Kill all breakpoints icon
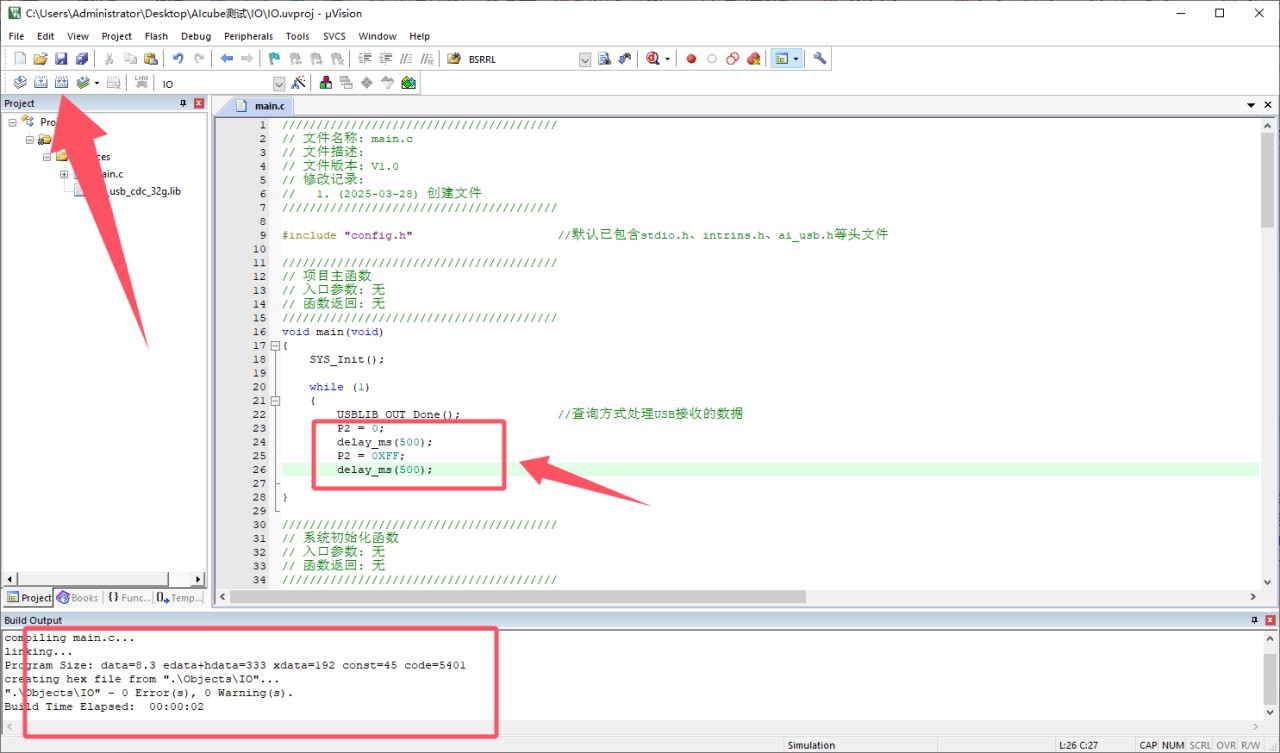Screen dimensions: 1280x753 (754, 59)
